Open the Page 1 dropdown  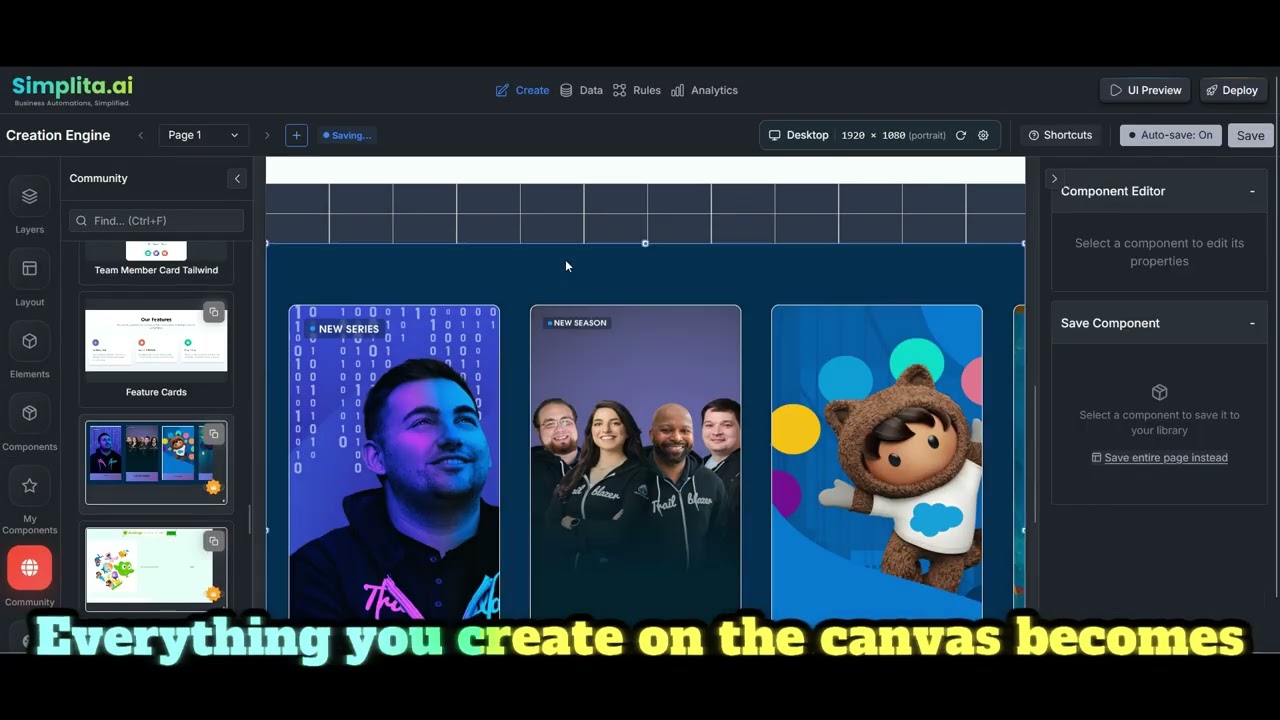click(x=203, y=135)
